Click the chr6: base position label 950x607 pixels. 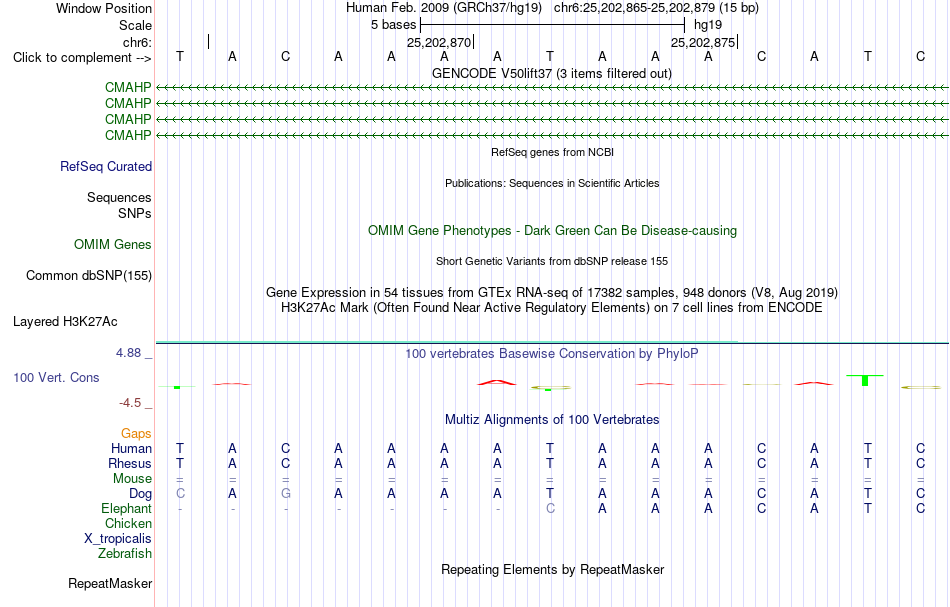[x=137, y=42]
